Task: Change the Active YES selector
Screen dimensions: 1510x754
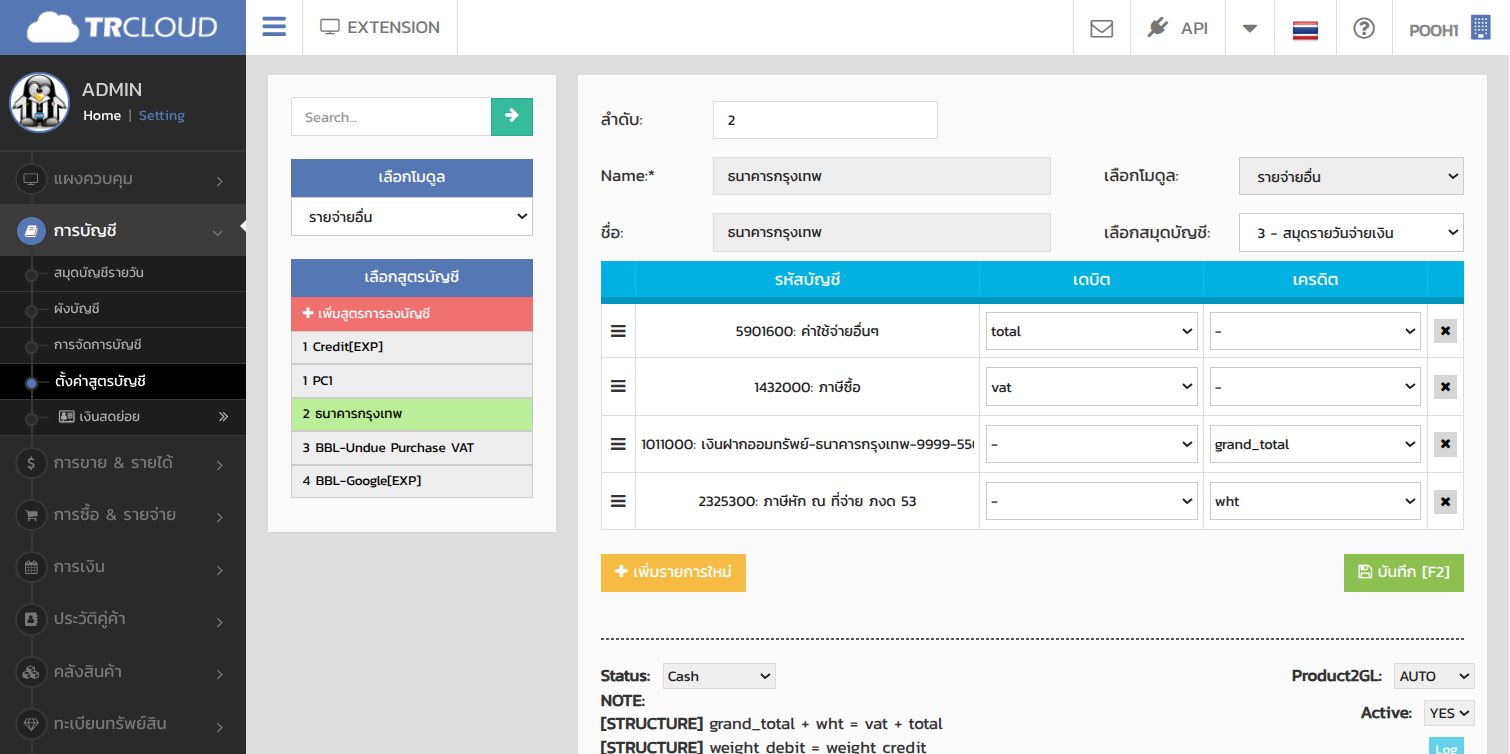Action: [1449, 713]
